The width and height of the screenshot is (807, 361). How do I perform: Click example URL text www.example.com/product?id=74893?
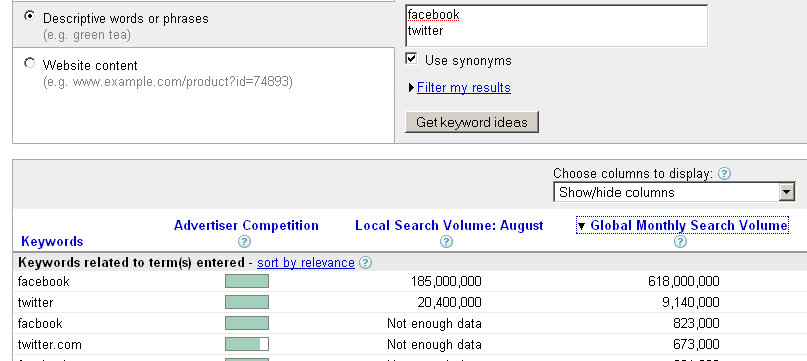coord(181,82)
